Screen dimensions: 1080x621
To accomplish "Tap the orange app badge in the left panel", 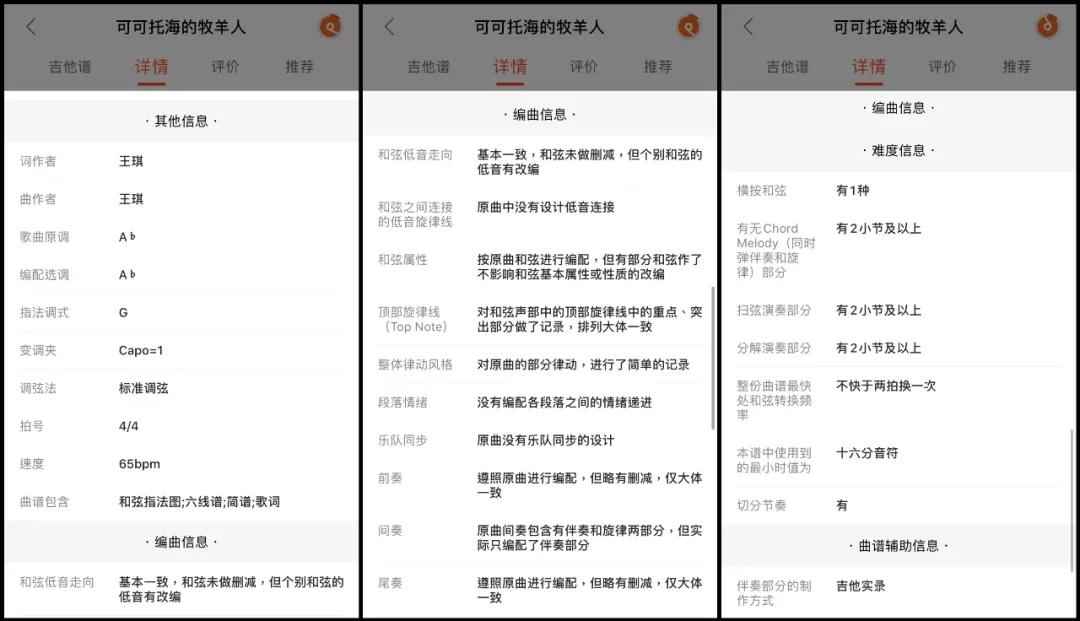I will pos(330,27).
